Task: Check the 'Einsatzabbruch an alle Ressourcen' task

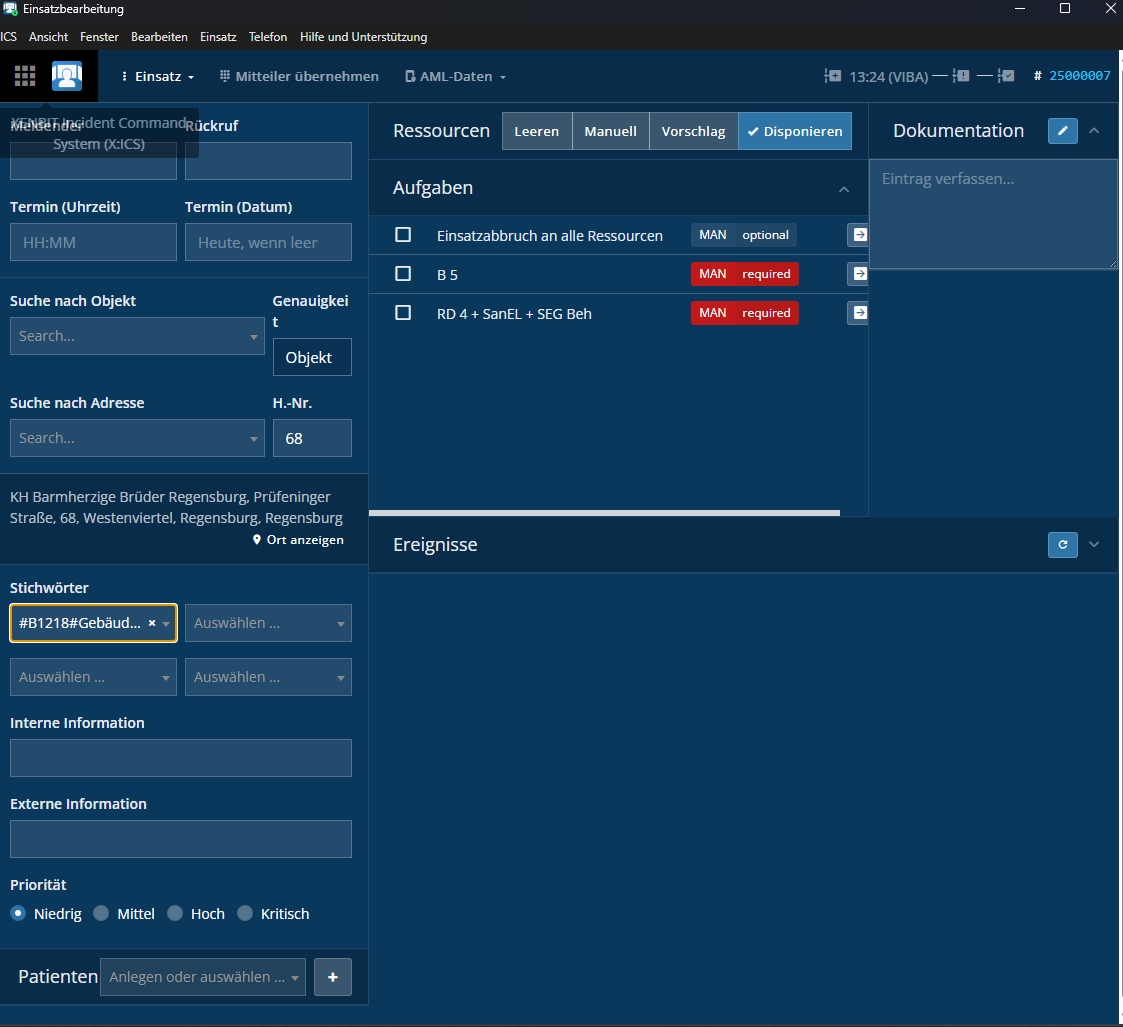Action: (403, 235)
